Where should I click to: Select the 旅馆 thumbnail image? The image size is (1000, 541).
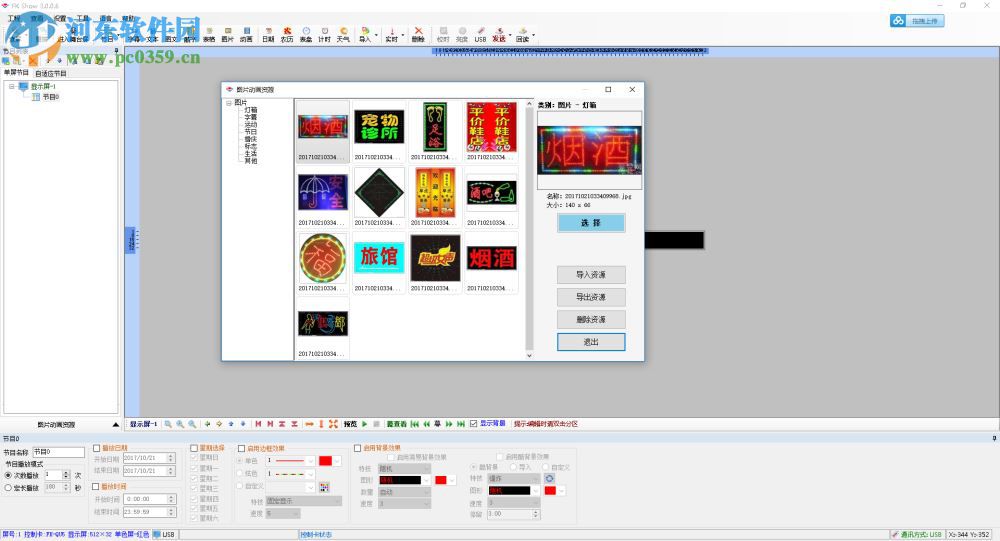[379, 257]
